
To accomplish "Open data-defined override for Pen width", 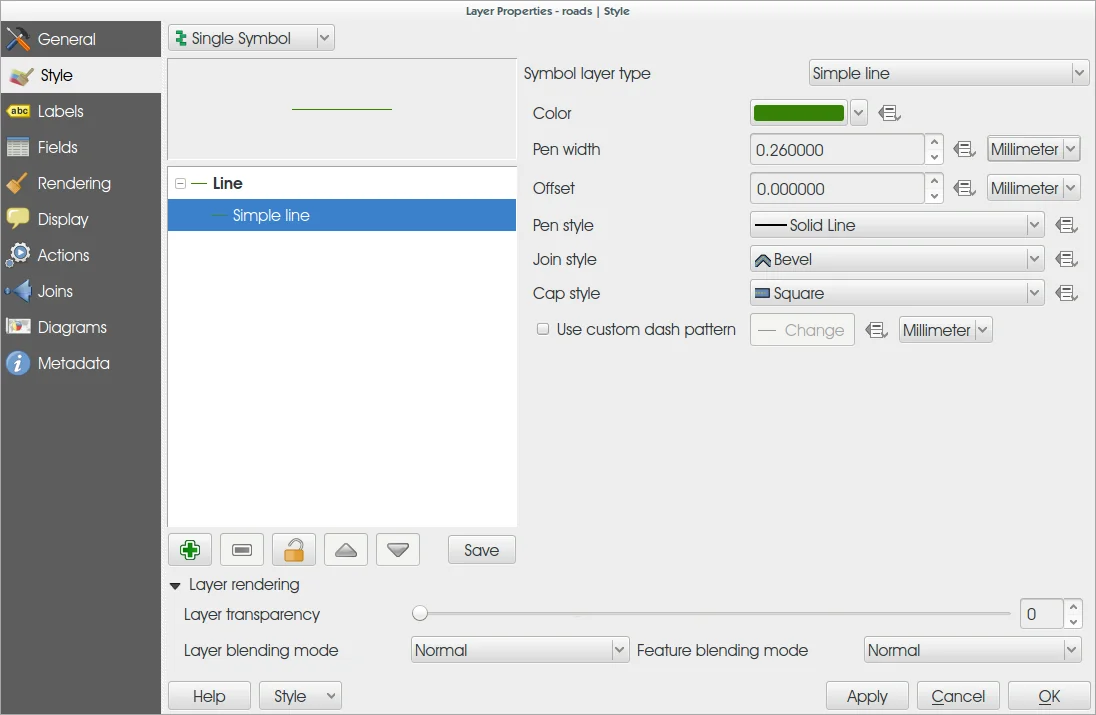I will (x=964, y=150).
